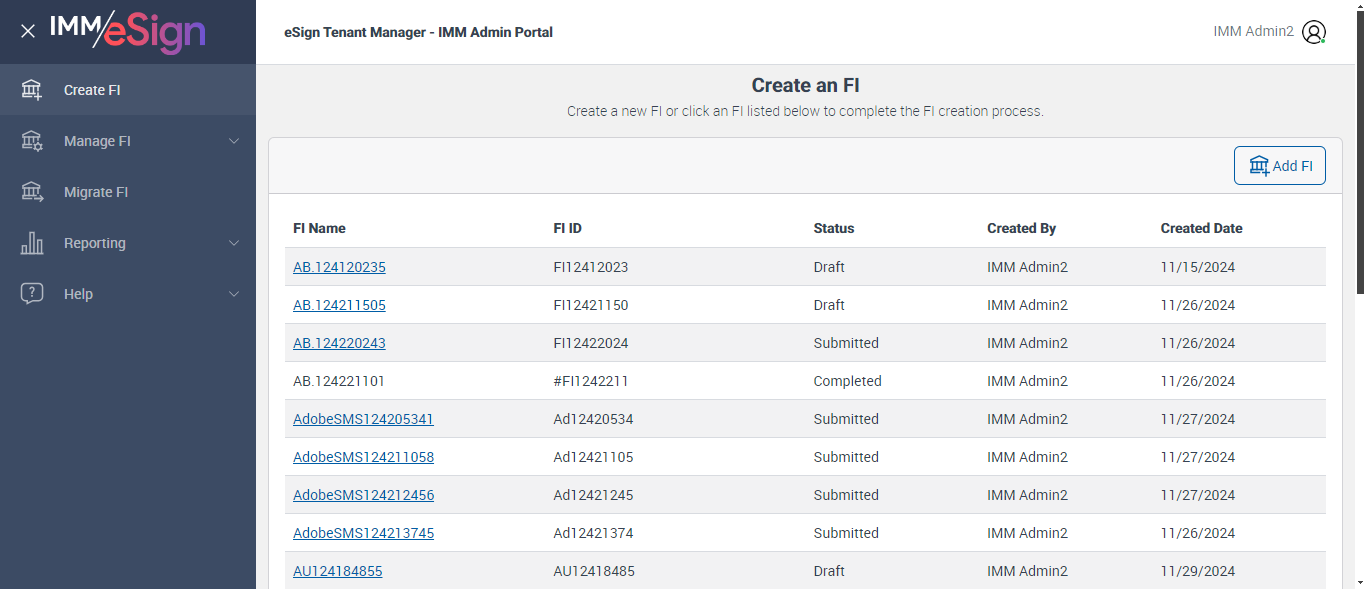Open FI link AU124184855
The image size is (1366, 589).
[337, 571]
